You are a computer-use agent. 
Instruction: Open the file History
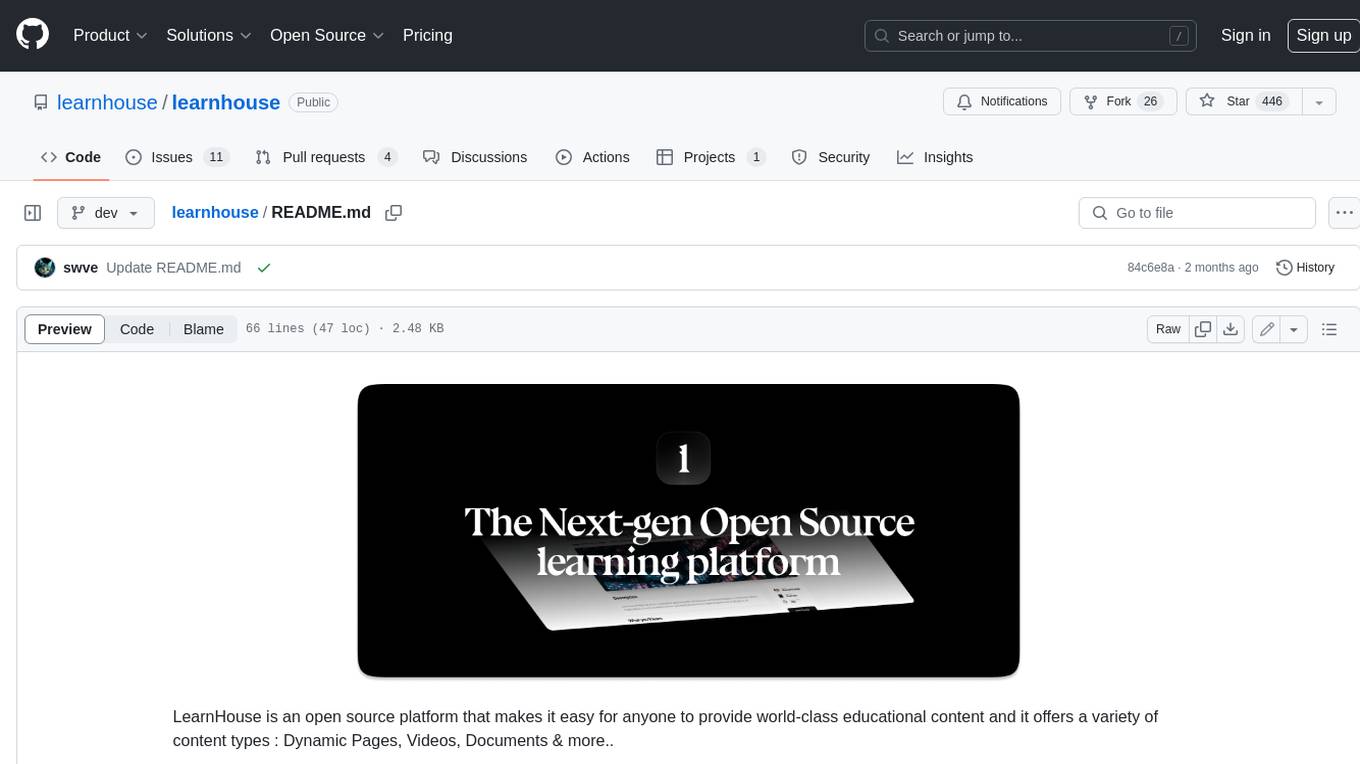coord(1306,268)
